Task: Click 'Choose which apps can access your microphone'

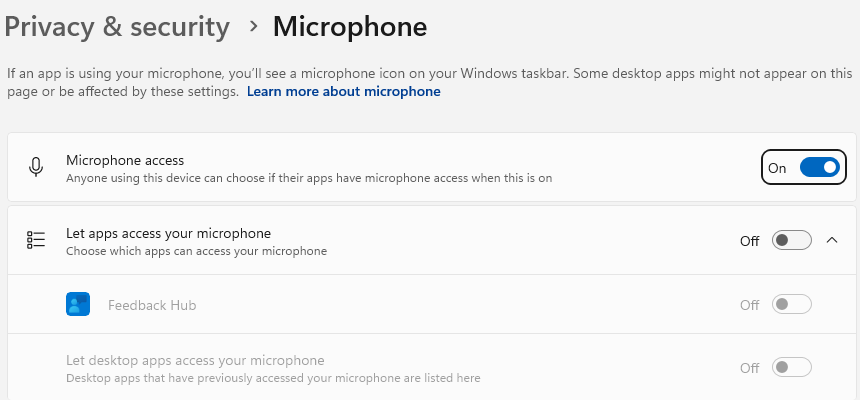Action: (196, 251)
